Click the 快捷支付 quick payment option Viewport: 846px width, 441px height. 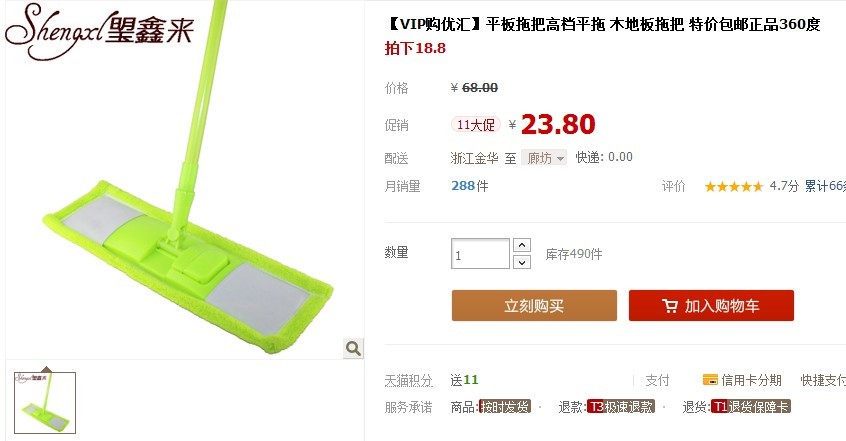pyautogui.click(x=823, y=380)
